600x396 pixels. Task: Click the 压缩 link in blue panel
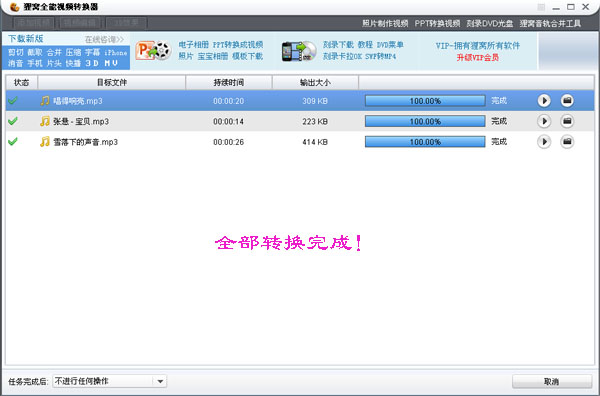73,52
